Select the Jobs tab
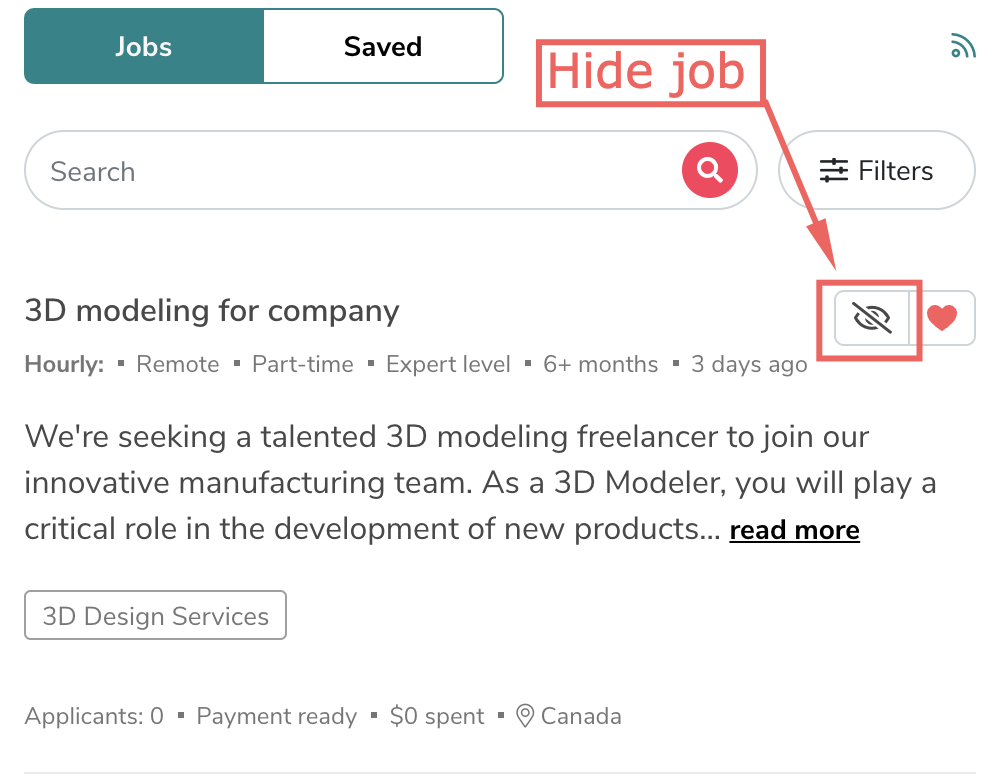Image resolution: width=998 pixels, height=780 pixels. (x=144, y=45)
